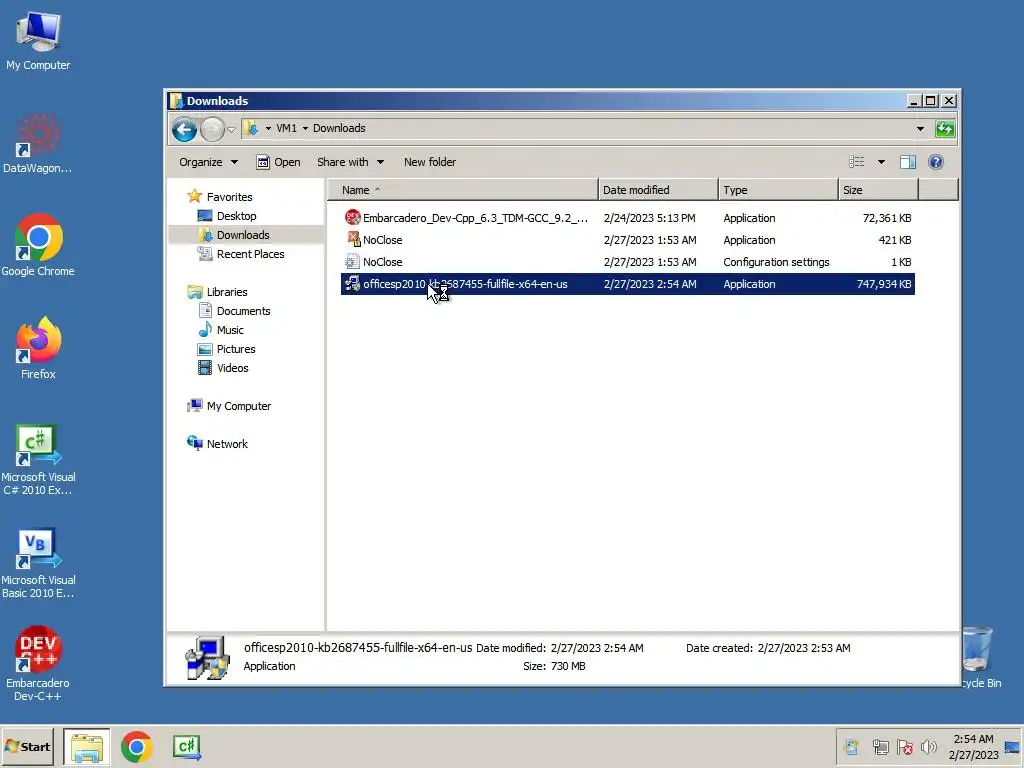Sort by Date modified column header

(658, 190)
